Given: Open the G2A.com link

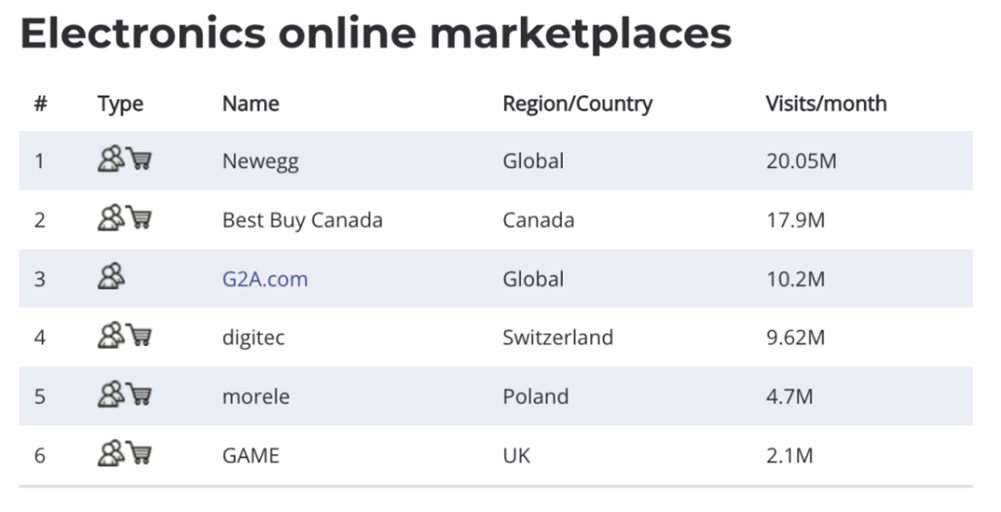Looking at the screenshot, I should click(x=265, y=279).
